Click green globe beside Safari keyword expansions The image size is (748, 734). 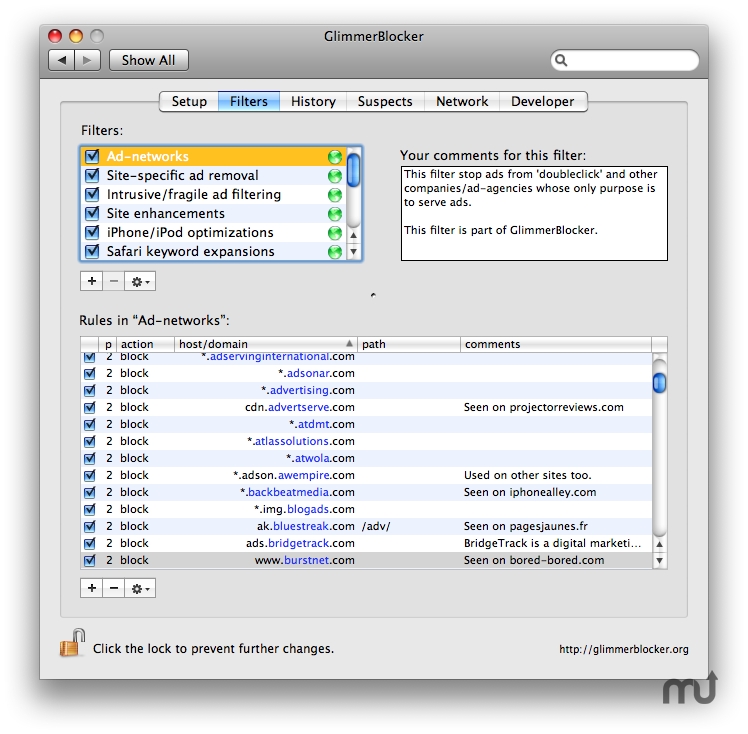(335, 252)
